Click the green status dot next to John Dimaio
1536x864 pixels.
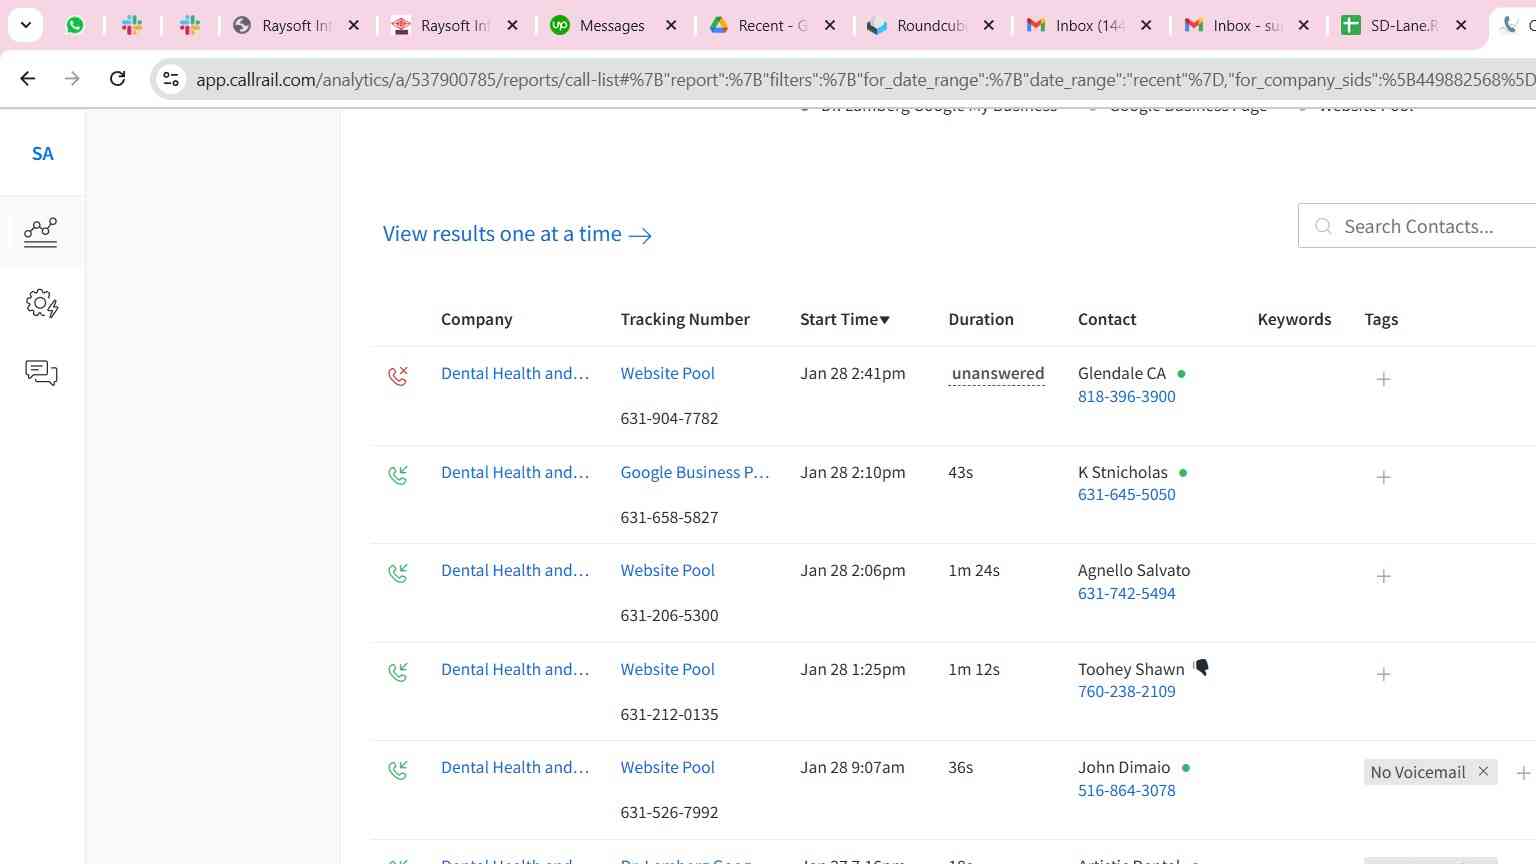[x=1186, y=768]
